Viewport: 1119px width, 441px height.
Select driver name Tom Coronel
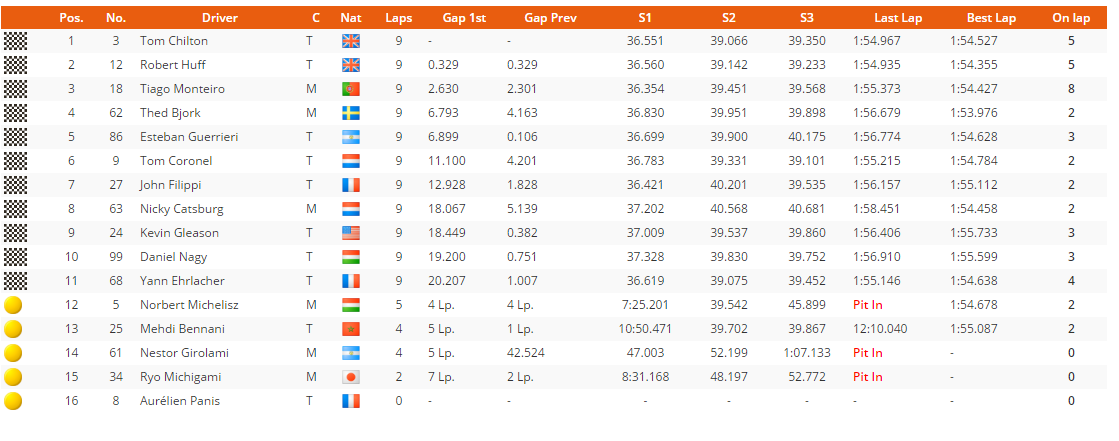[x=176, y=161]
